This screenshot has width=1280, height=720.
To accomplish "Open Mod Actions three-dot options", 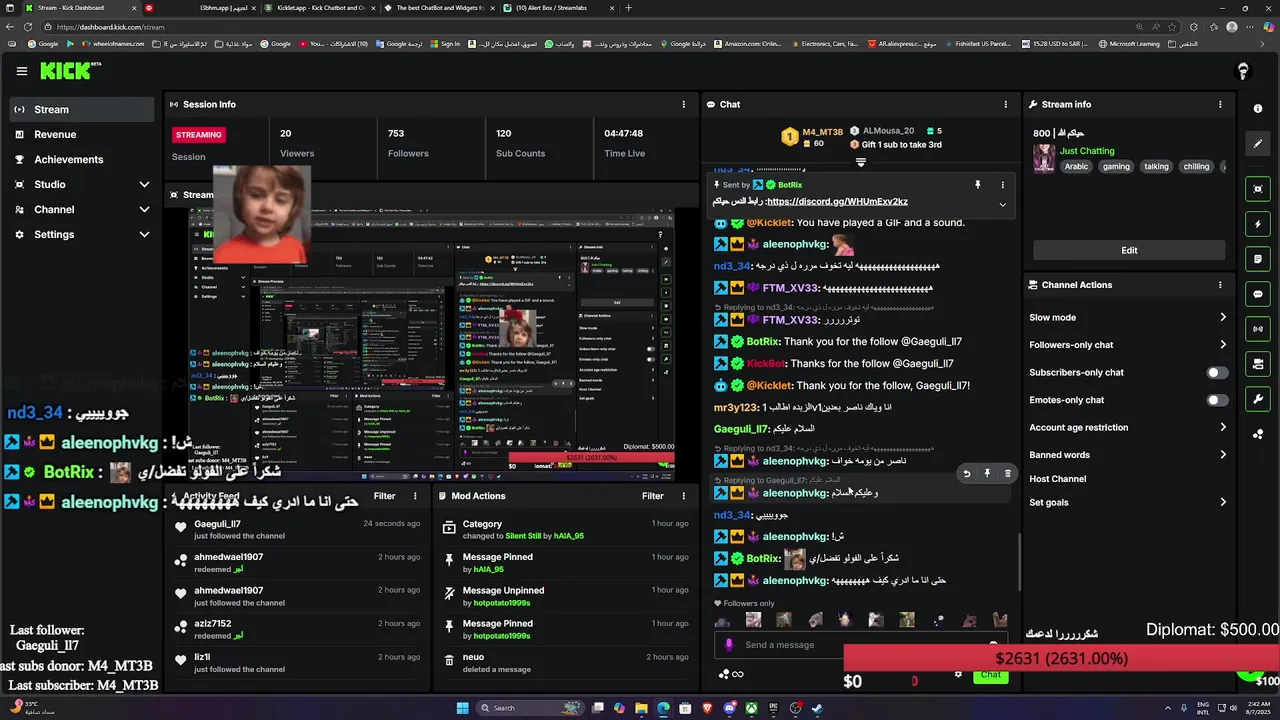I will click(x=684, y=496).
